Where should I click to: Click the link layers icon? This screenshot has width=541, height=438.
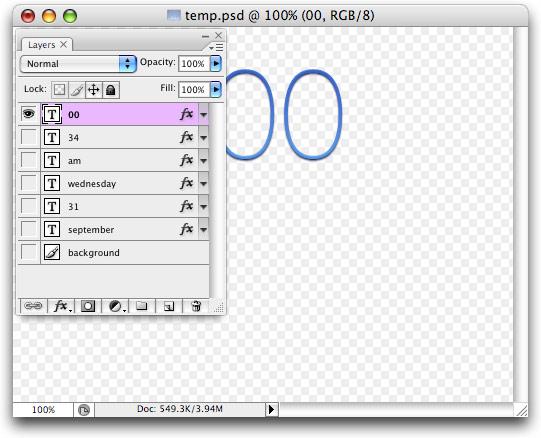pos(33,306)
